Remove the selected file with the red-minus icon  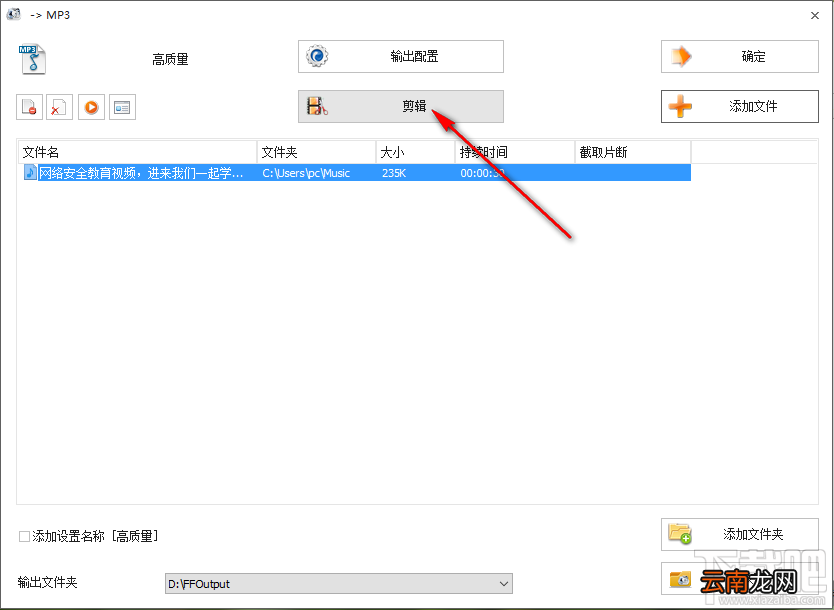pos(29,107)
